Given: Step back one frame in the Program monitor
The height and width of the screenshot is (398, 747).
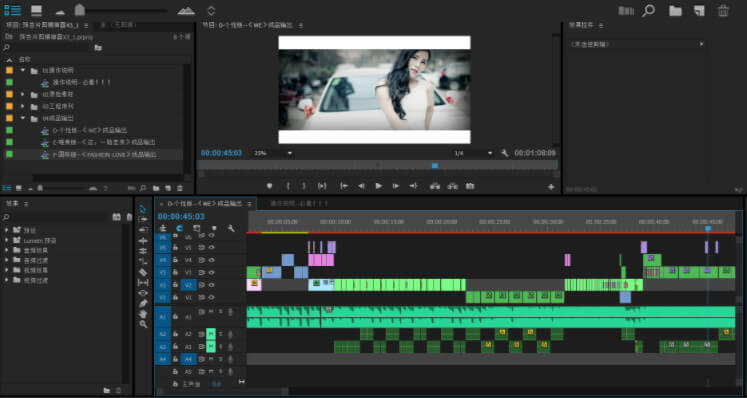Looking at the screenshot, I should 361,186.
